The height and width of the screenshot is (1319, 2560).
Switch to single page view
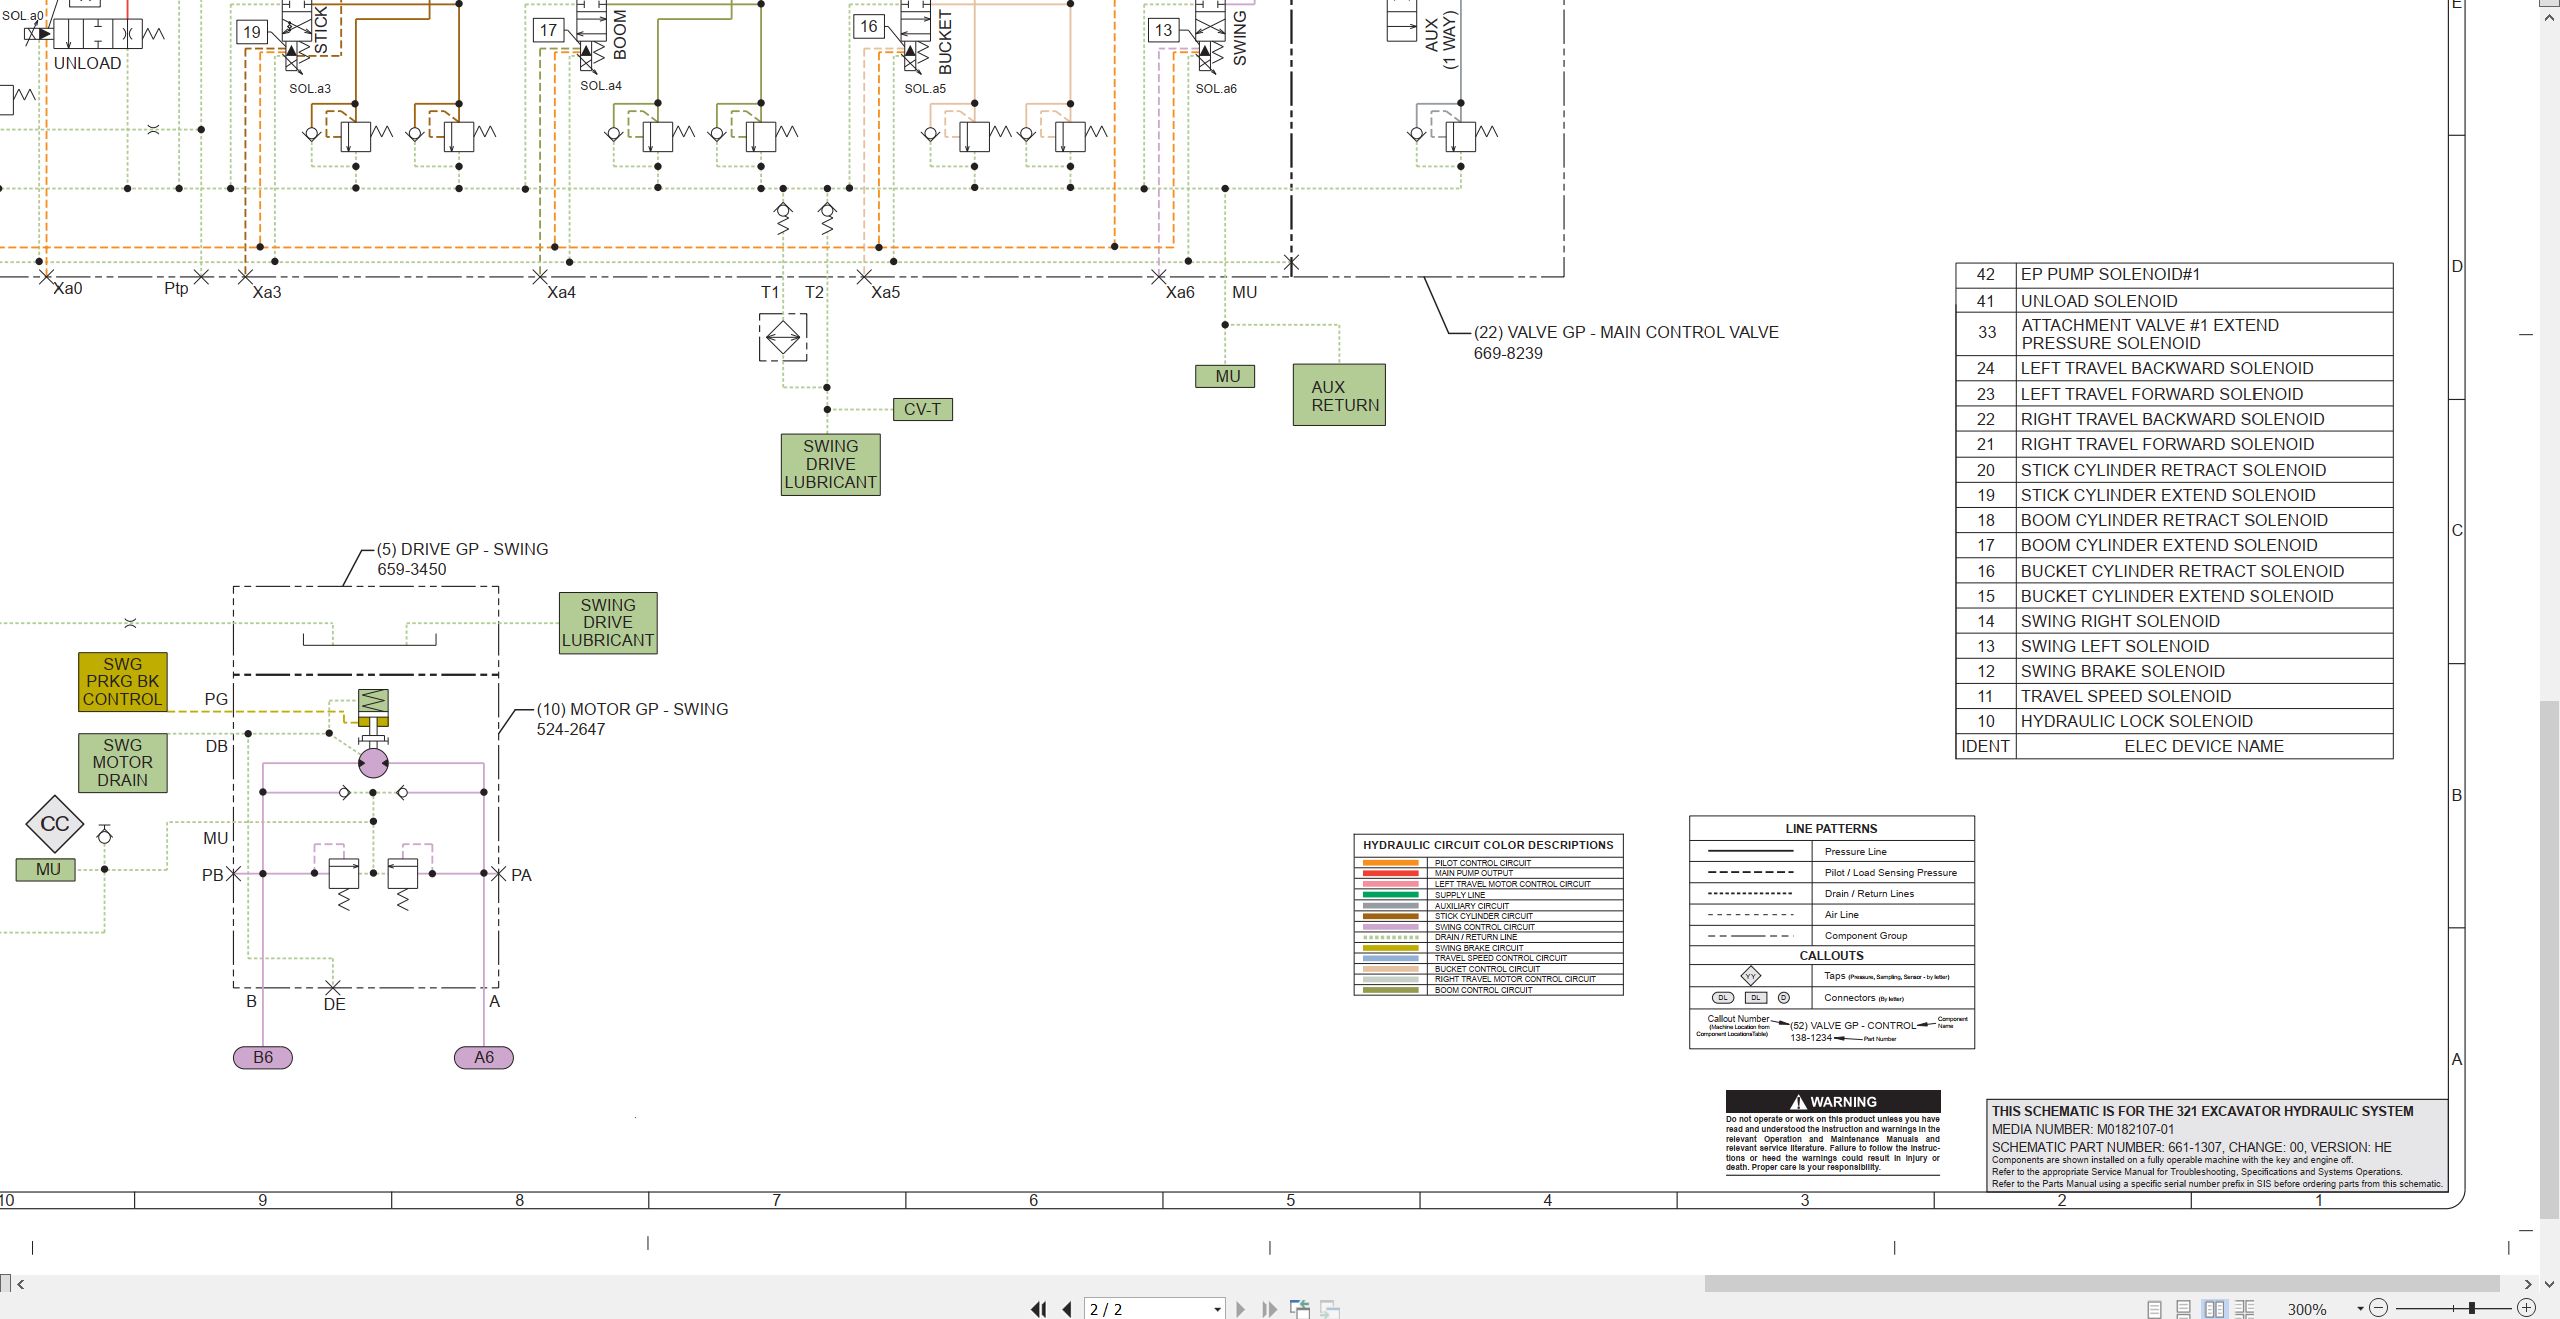pos(2155,1308)
